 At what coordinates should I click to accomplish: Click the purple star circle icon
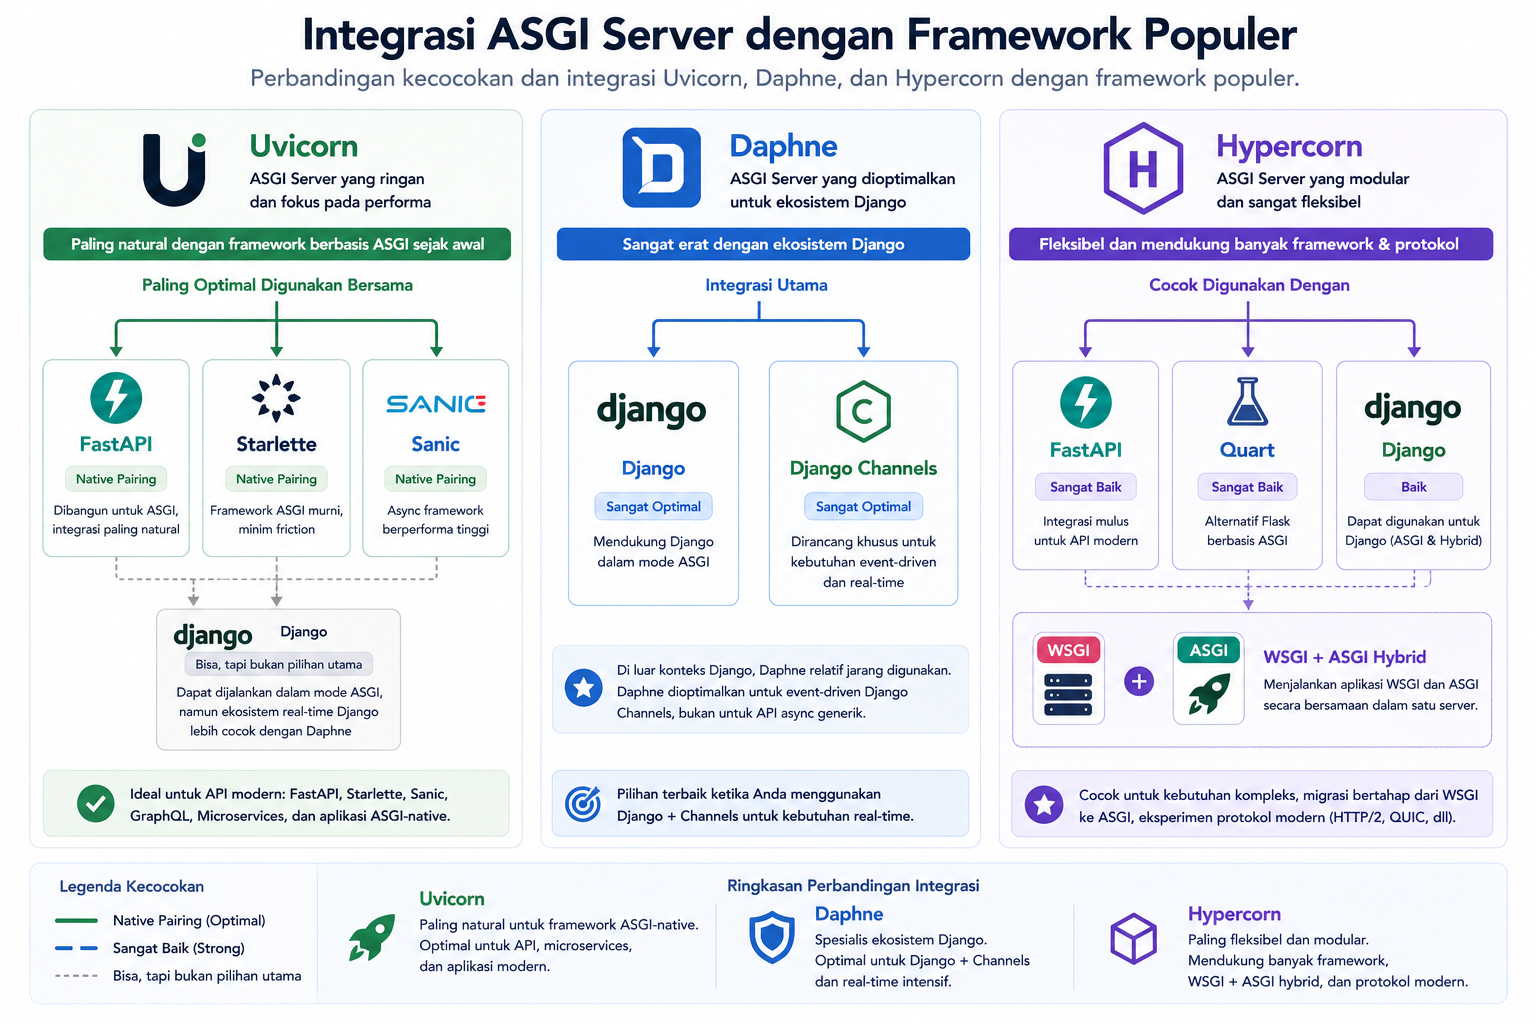pyautogui.click(x=1044, y=804)
